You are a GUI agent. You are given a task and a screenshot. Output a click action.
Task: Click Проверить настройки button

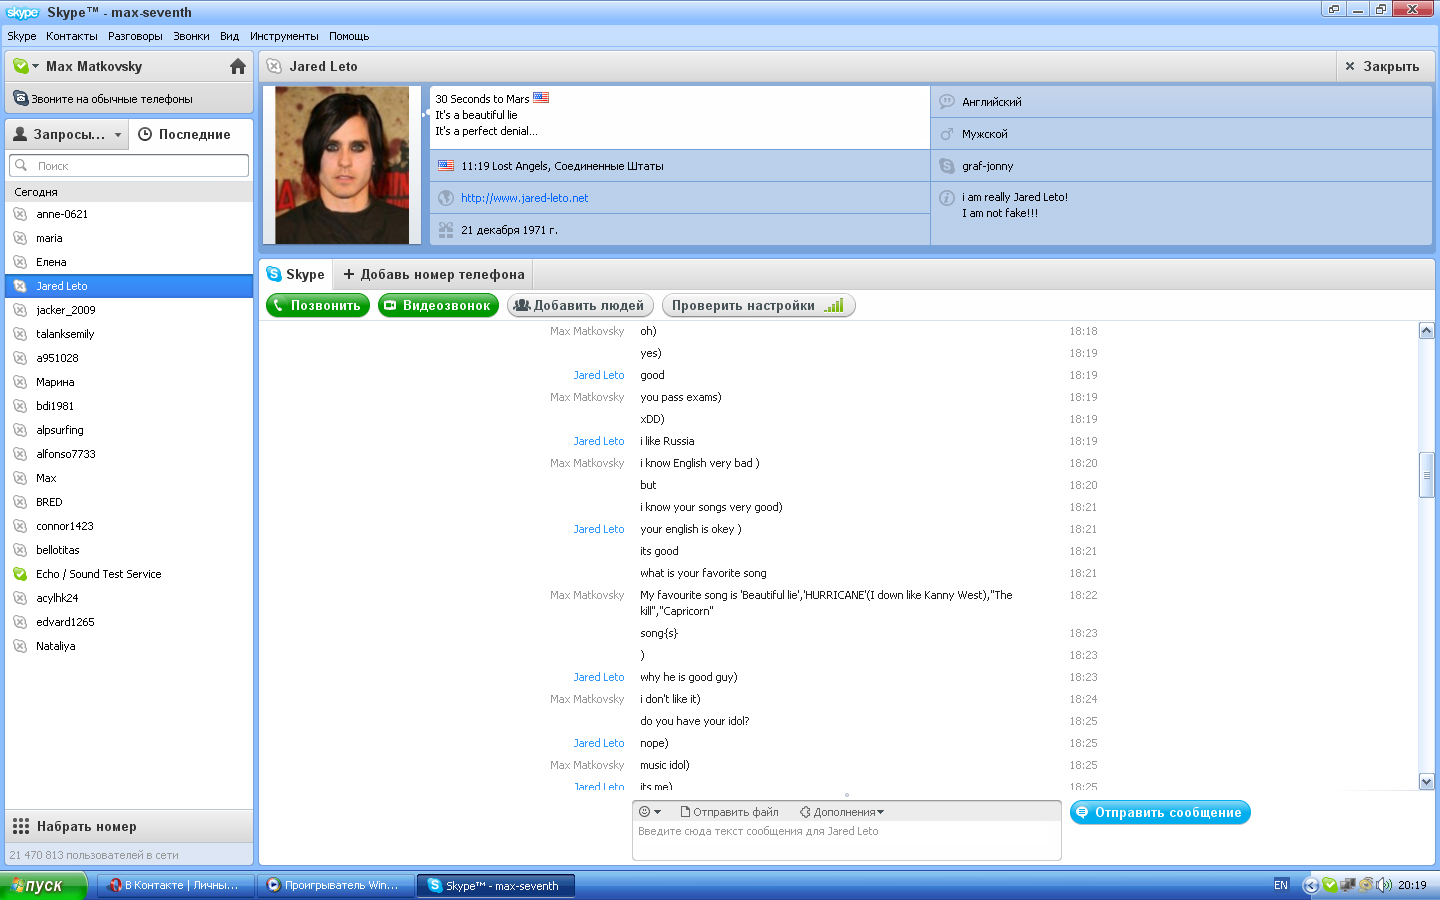click(758, 306)
